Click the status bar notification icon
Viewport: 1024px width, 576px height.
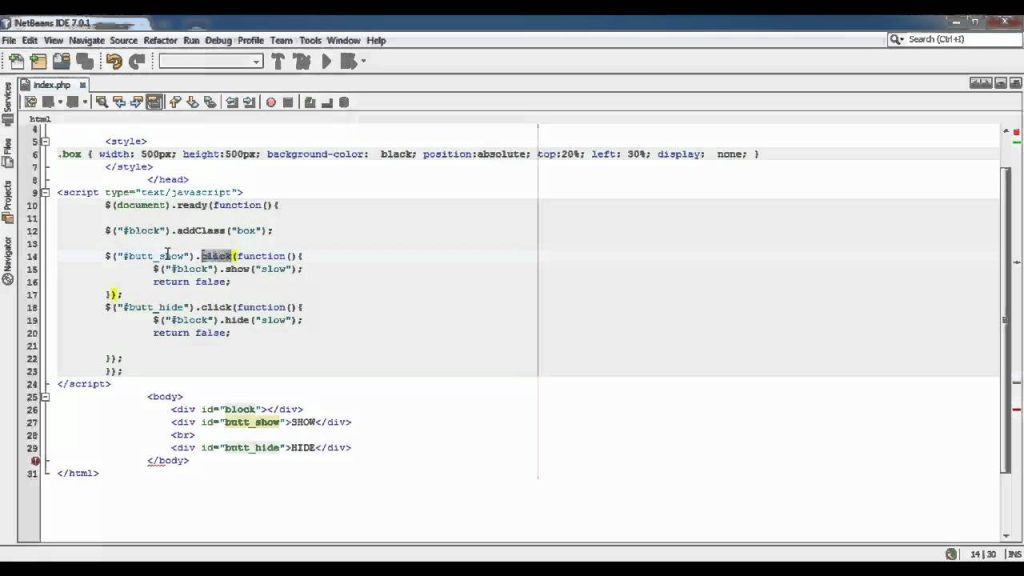click(952, 554)
